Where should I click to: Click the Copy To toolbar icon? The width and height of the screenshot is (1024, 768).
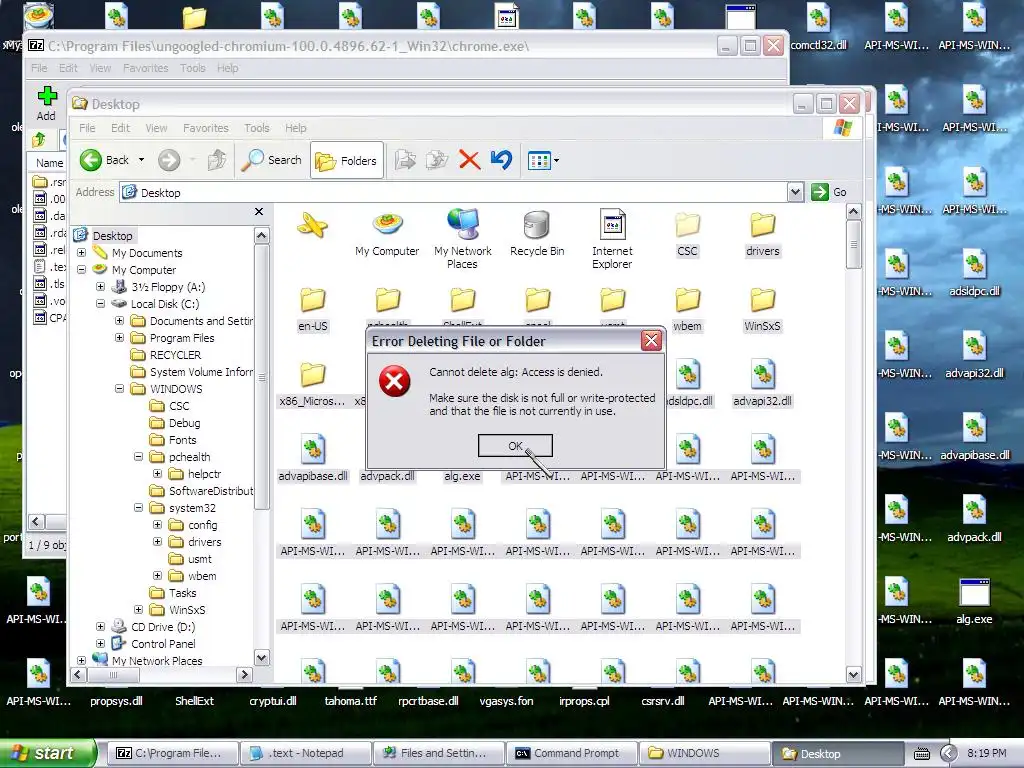[x=437, y=160]
